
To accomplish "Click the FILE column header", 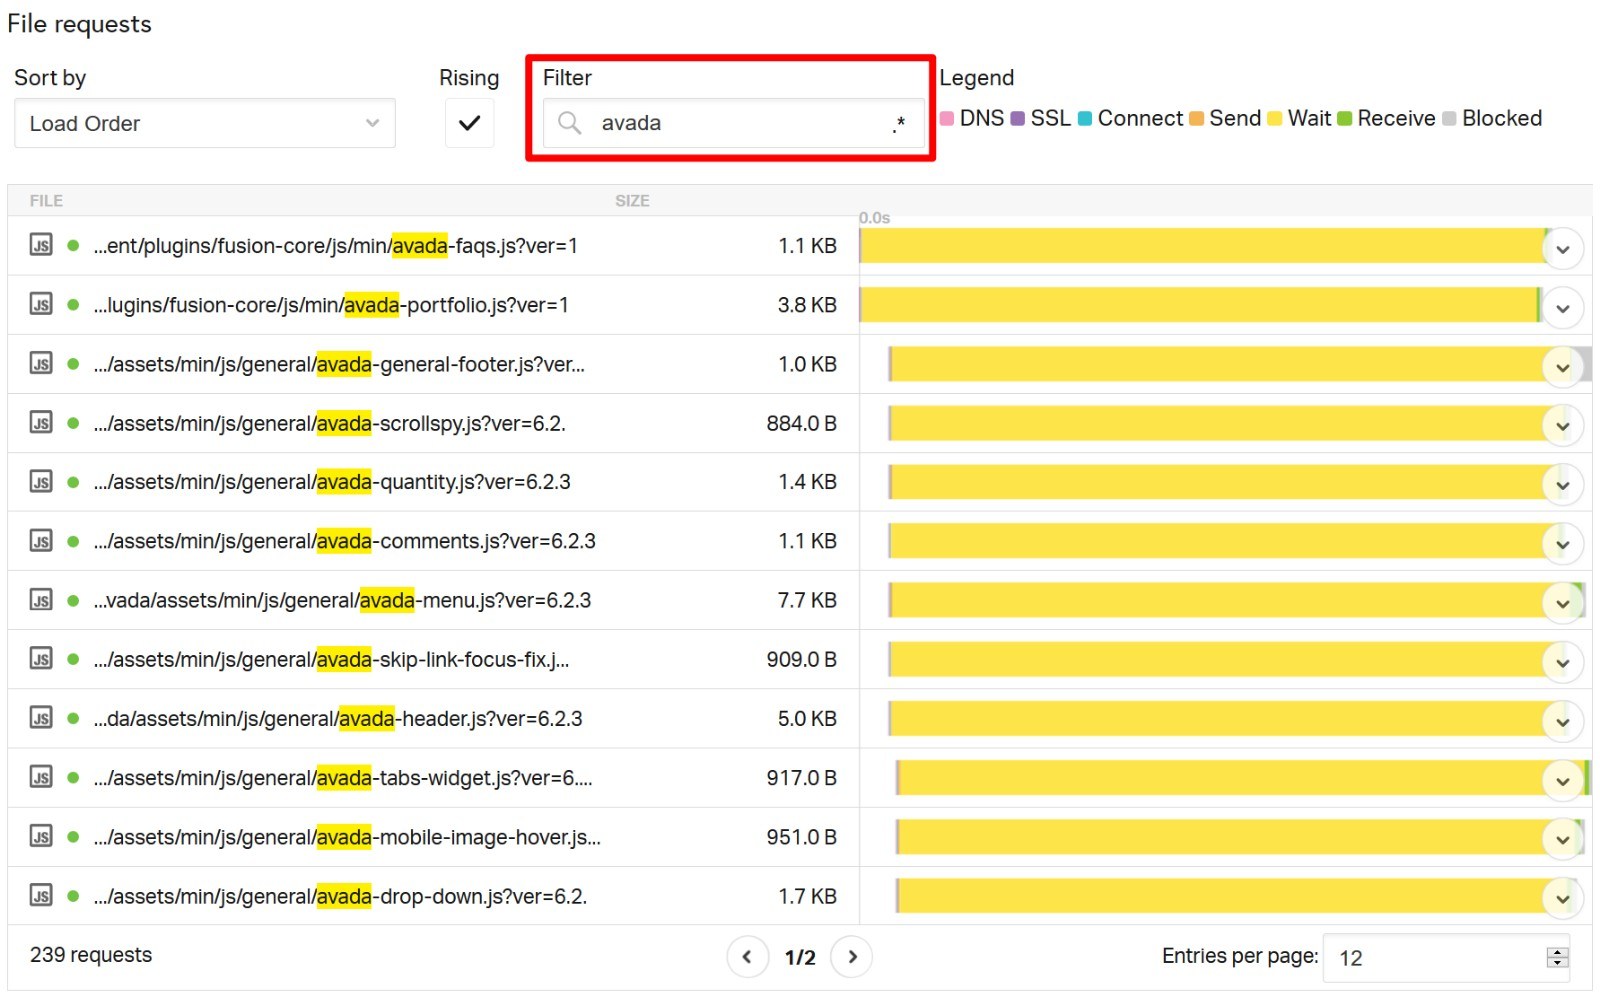I will pyautogui.click(x=46, y=201).
